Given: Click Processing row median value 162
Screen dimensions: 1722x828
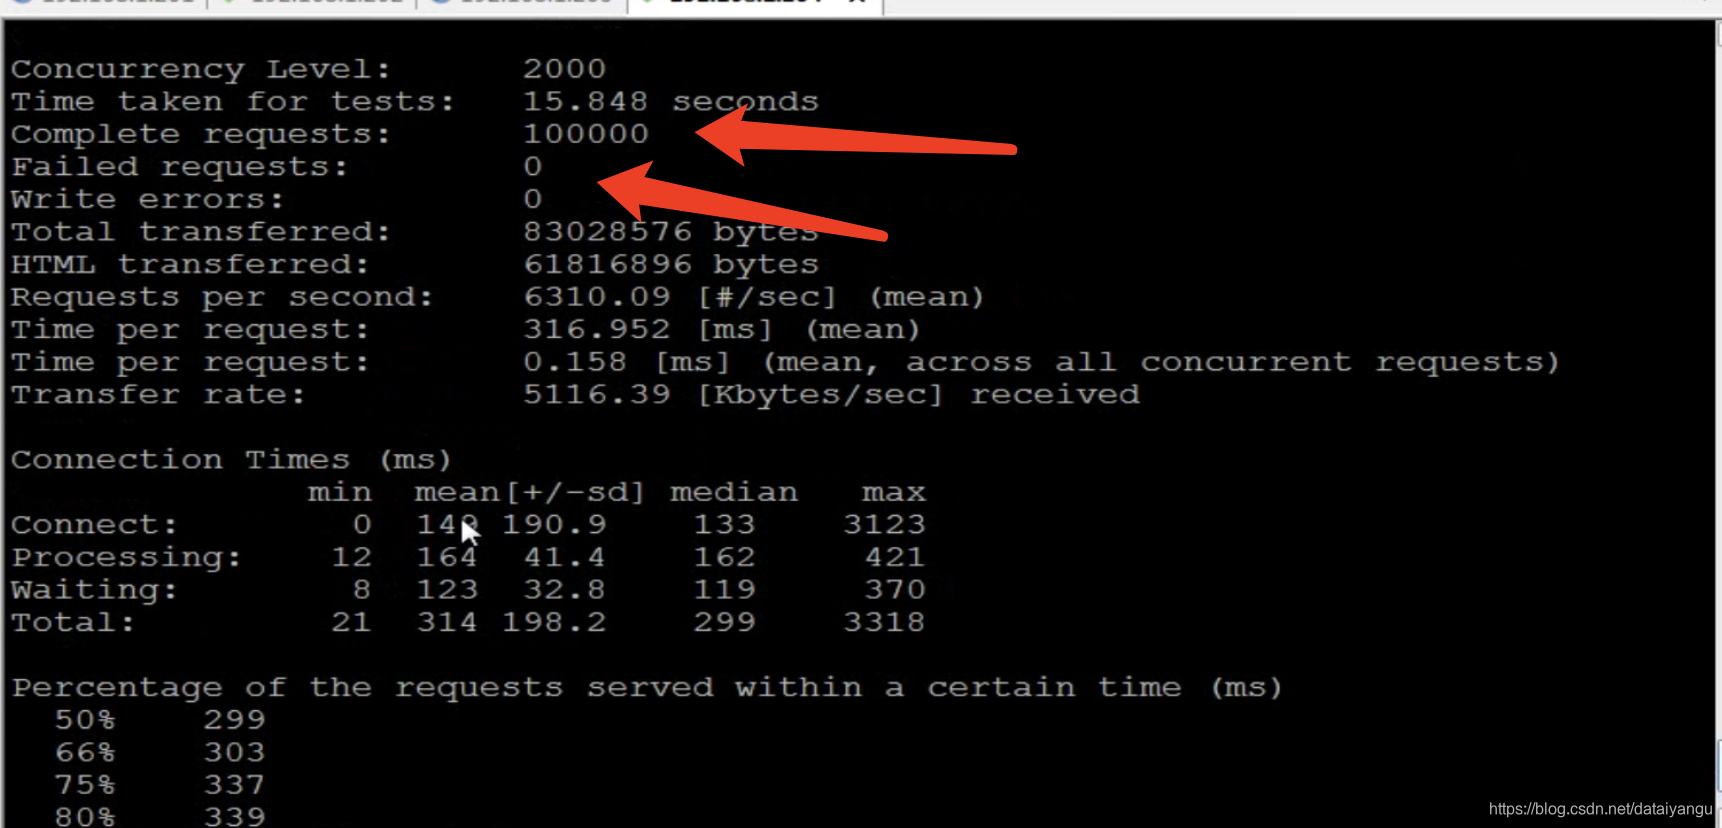Looking at the screenshot, I should pos(724,557).
